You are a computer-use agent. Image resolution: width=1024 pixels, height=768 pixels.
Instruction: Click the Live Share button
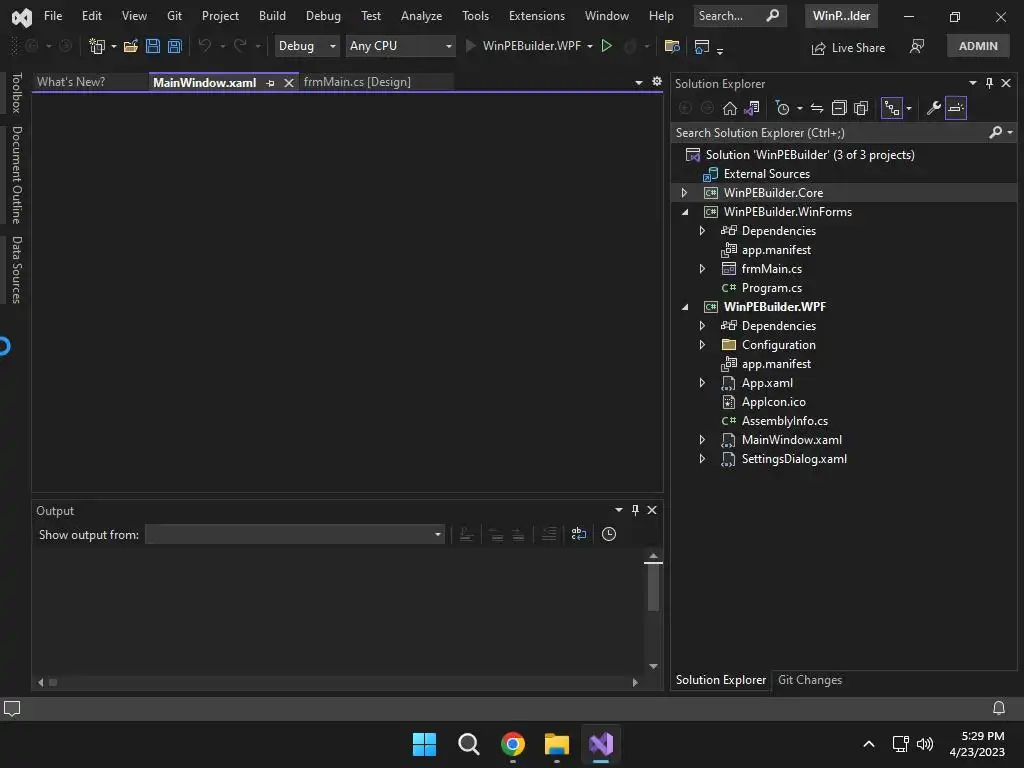pos(848,48)
